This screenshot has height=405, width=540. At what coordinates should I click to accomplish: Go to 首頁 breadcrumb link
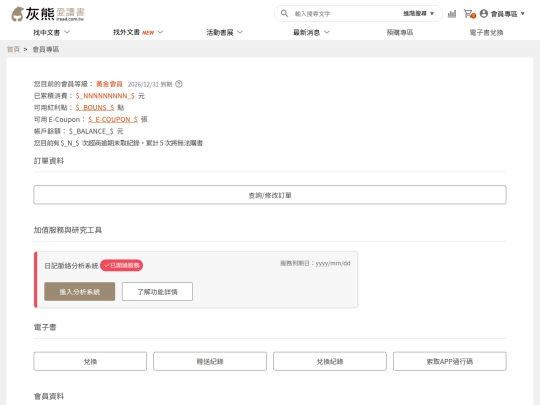(13, 49)
